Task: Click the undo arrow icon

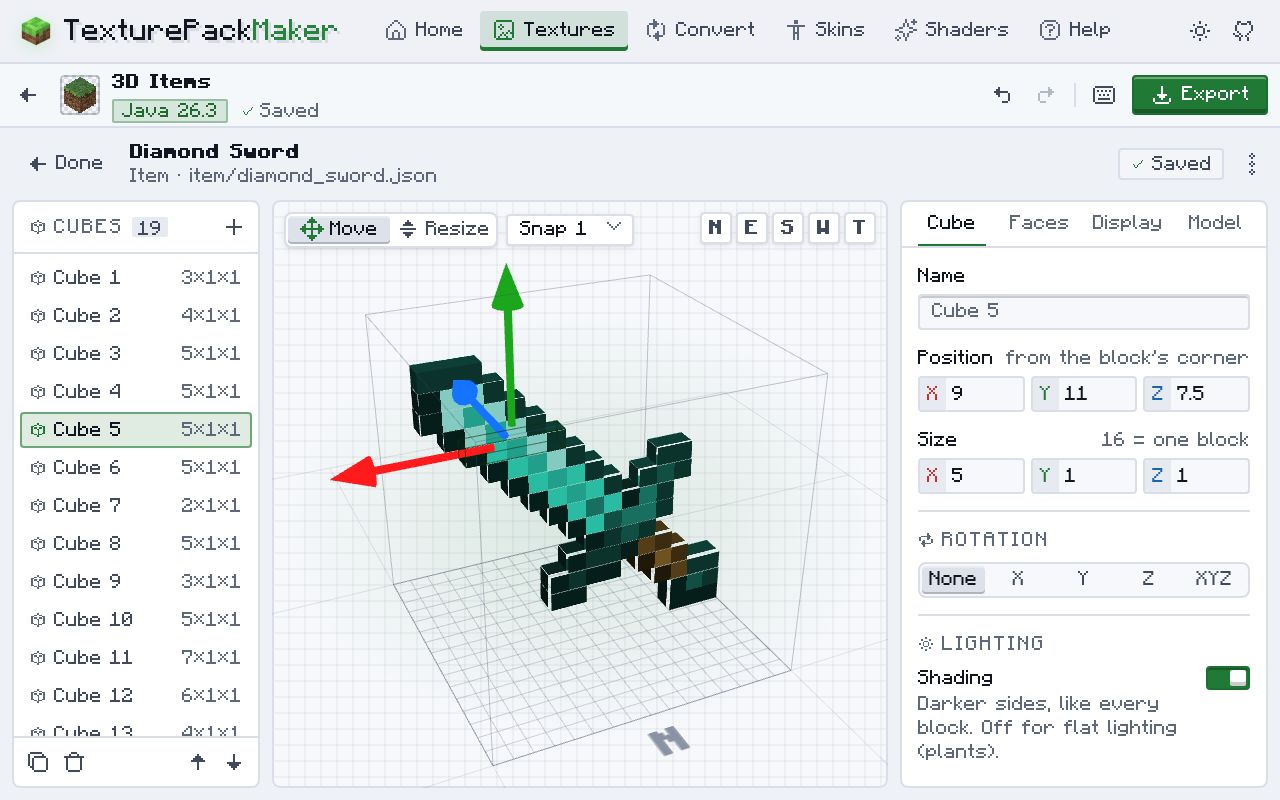Action: (1002, 95)
